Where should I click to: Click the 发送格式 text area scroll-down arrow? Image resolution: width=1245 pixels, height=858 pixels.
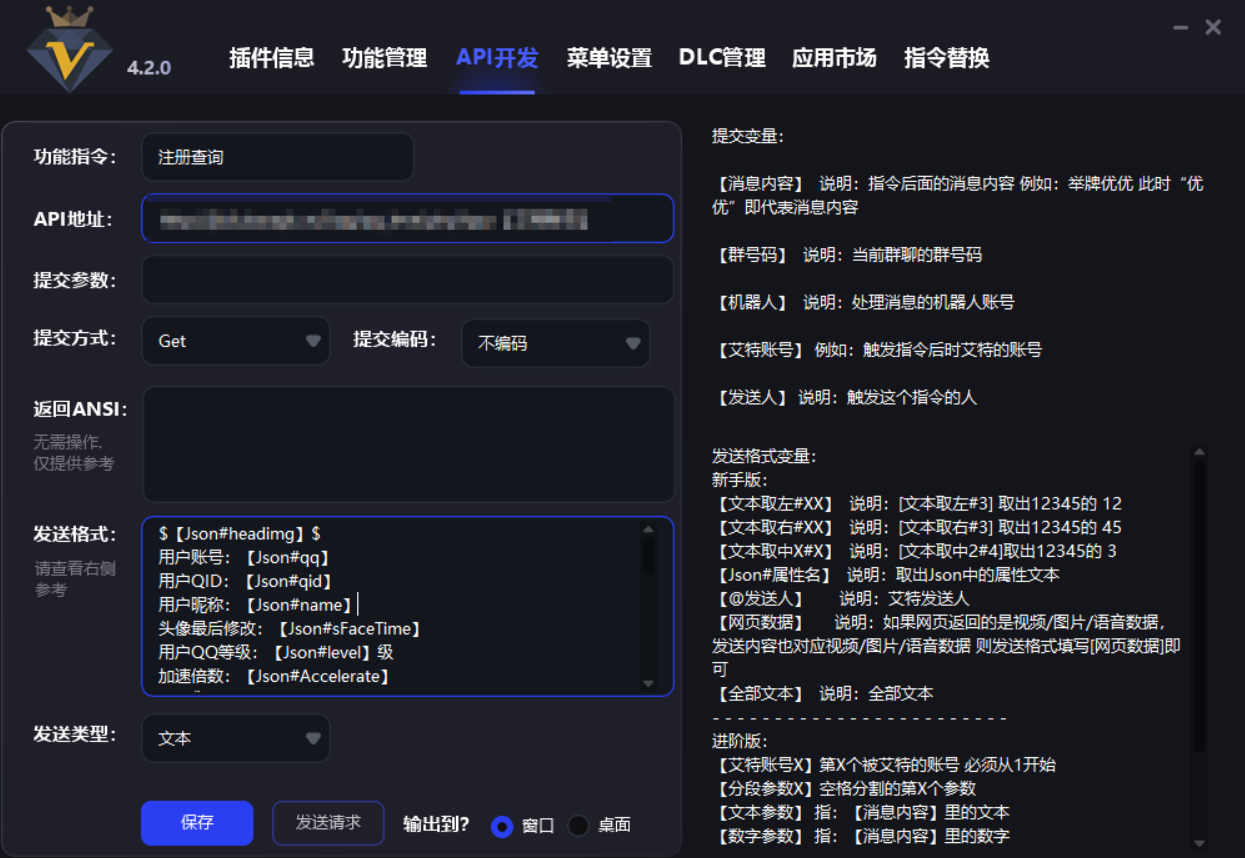coord(648,684)
